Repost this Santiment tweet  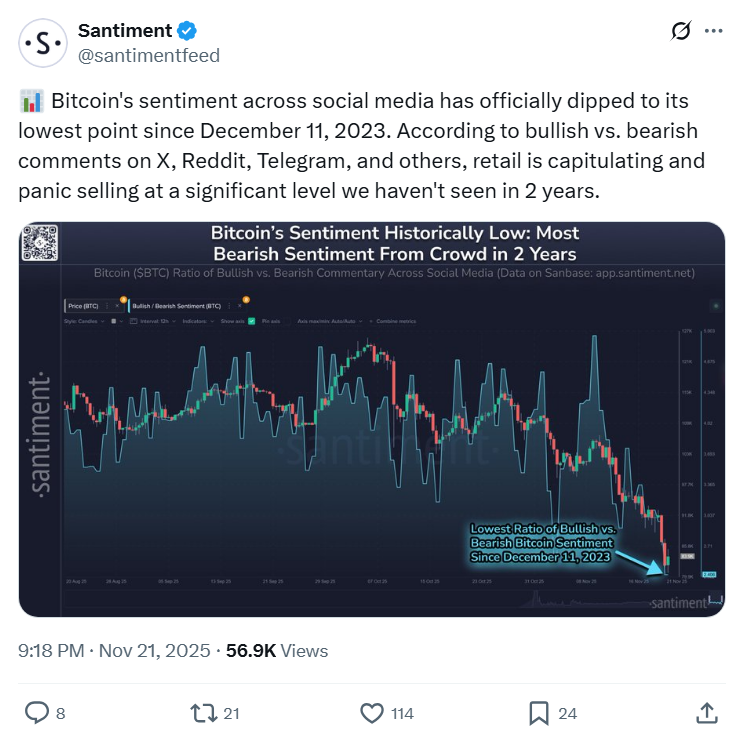coord(203,712)
